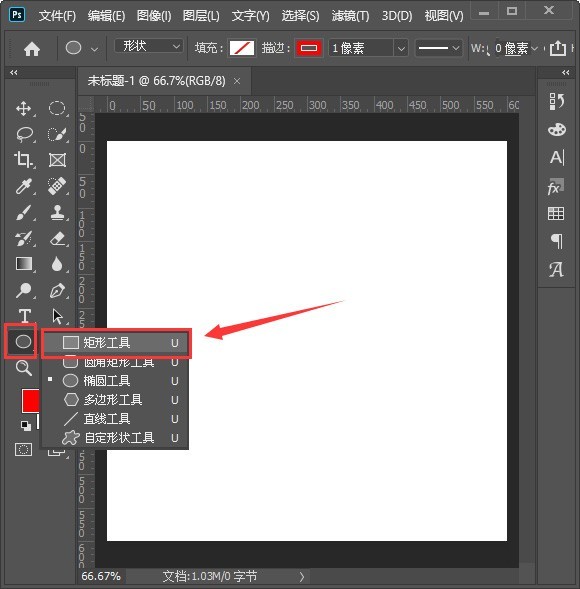Select the Move tool
580x589 pixels.
tap(24, 109)
